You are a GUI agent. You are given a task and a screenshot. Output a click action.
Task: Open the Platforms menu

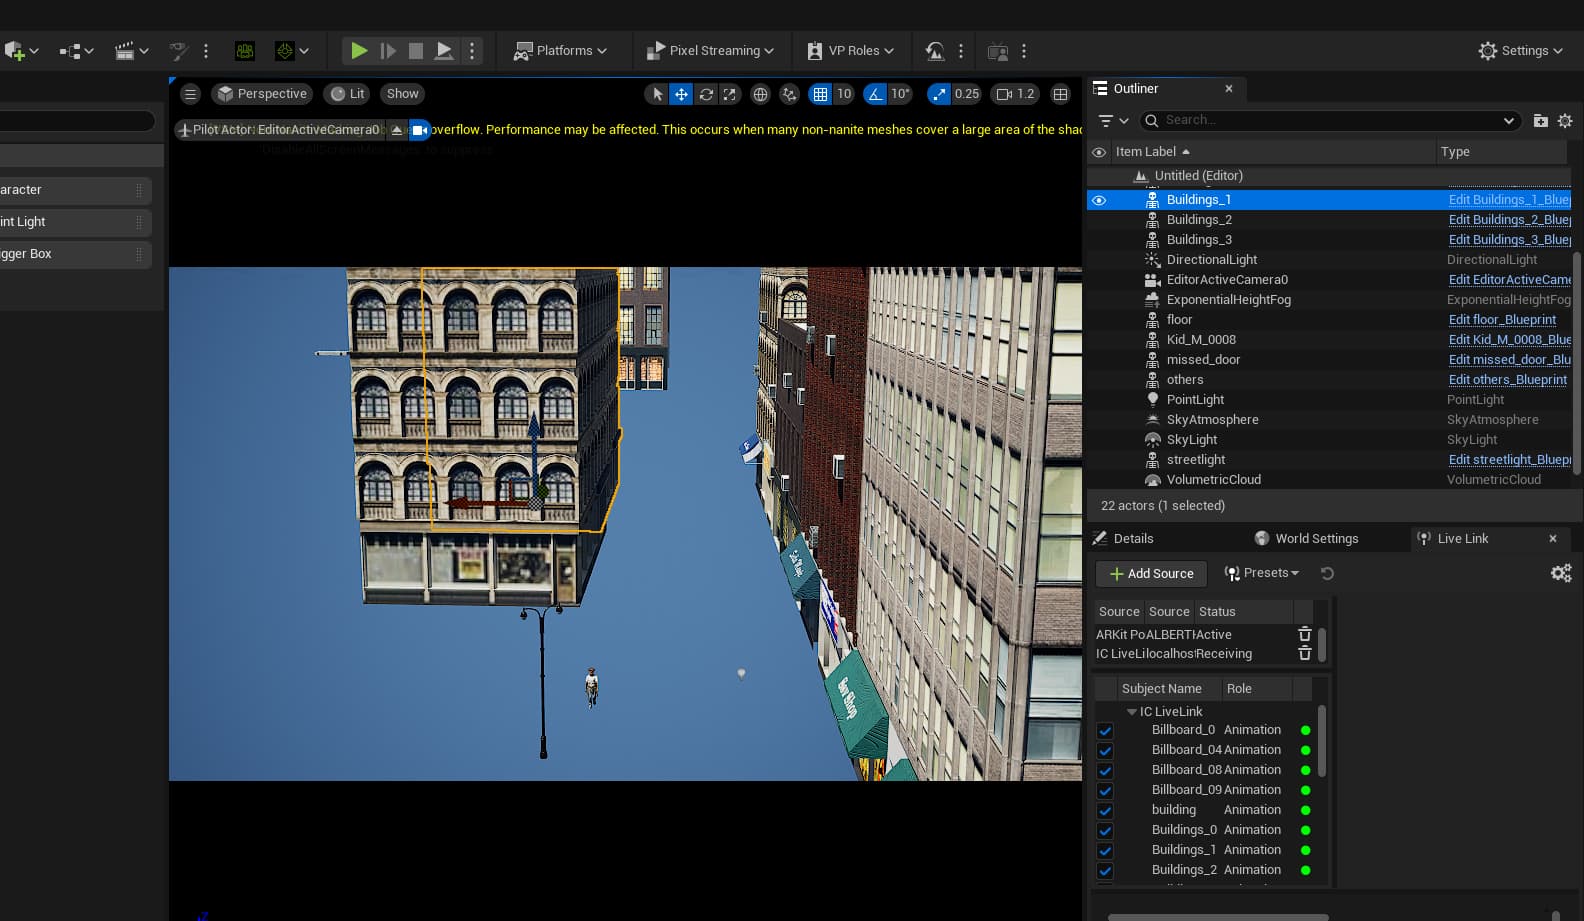point(560,51)
